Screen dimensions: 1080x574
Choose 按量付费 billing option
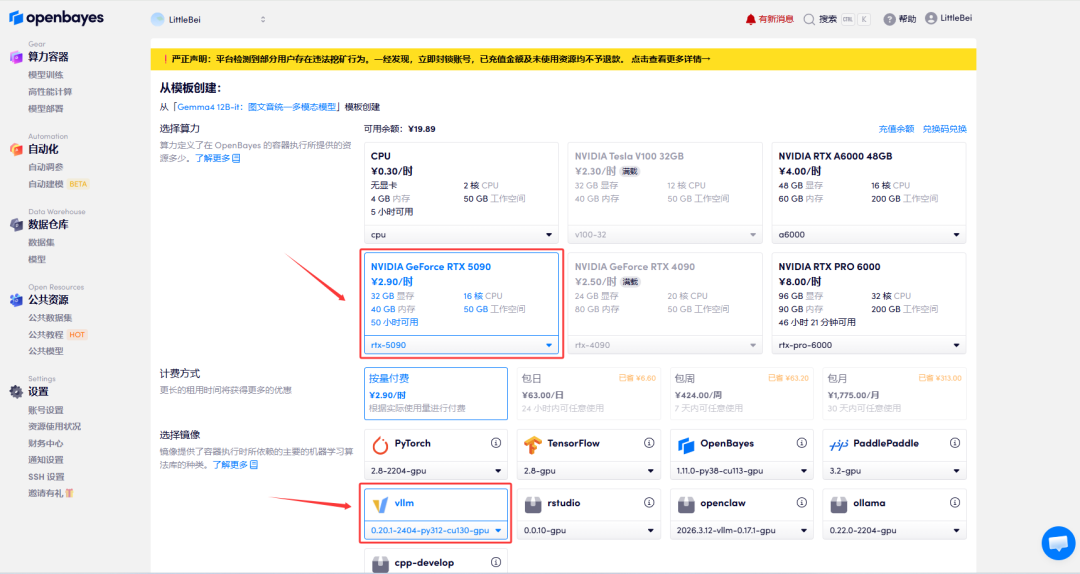pos(436,393)
